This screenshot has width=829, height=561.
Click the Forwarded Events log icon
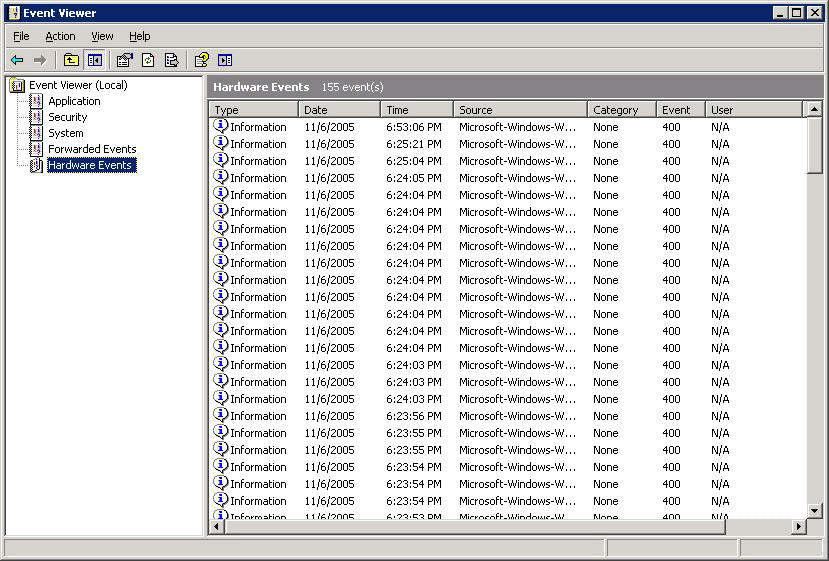(36, 149)
